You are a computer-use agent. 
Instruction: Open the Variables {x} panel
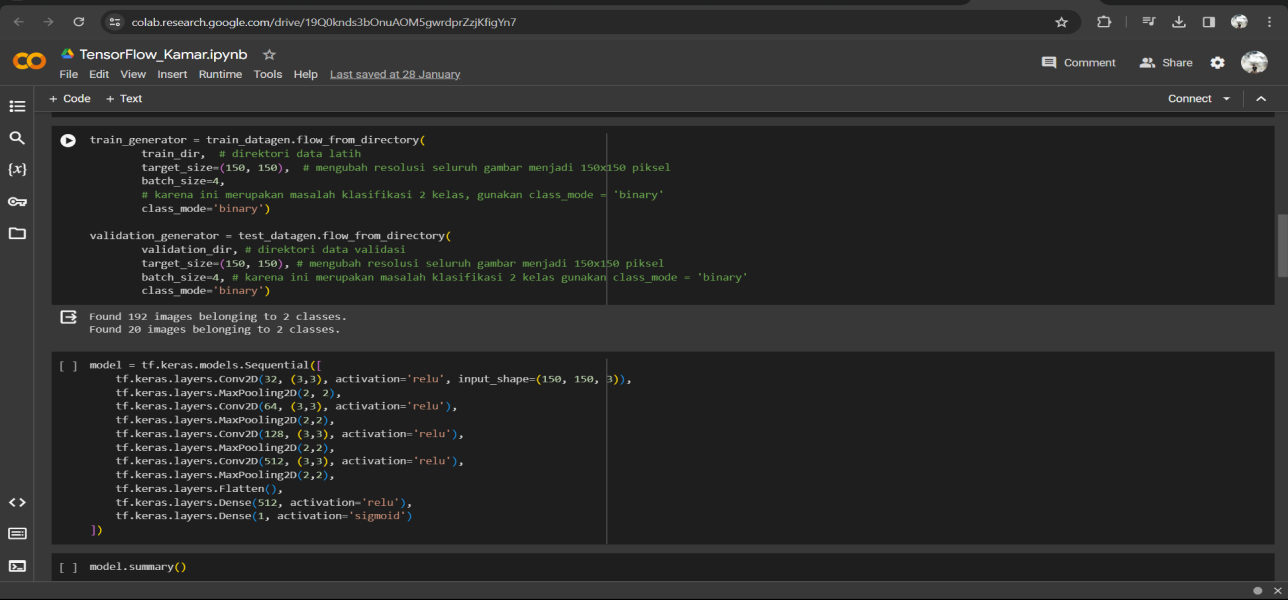17,169
